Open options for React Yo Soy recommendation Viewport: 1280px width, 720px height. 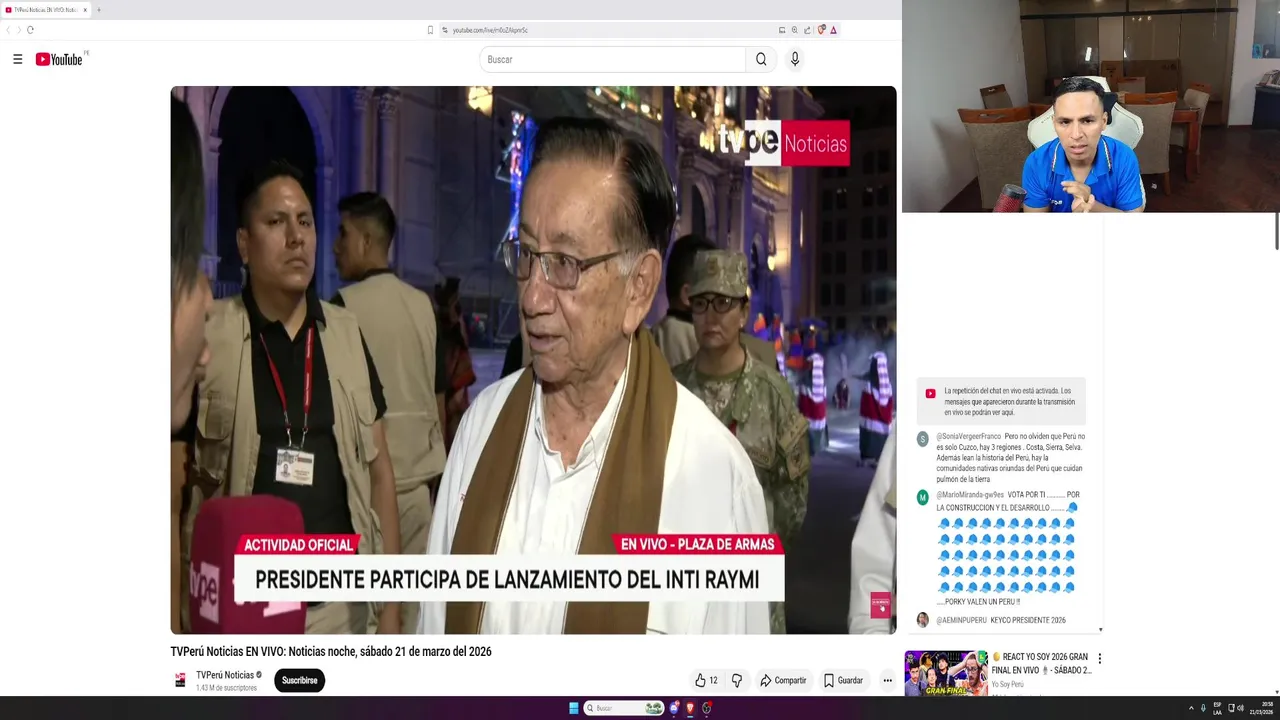coord(1099,659)
